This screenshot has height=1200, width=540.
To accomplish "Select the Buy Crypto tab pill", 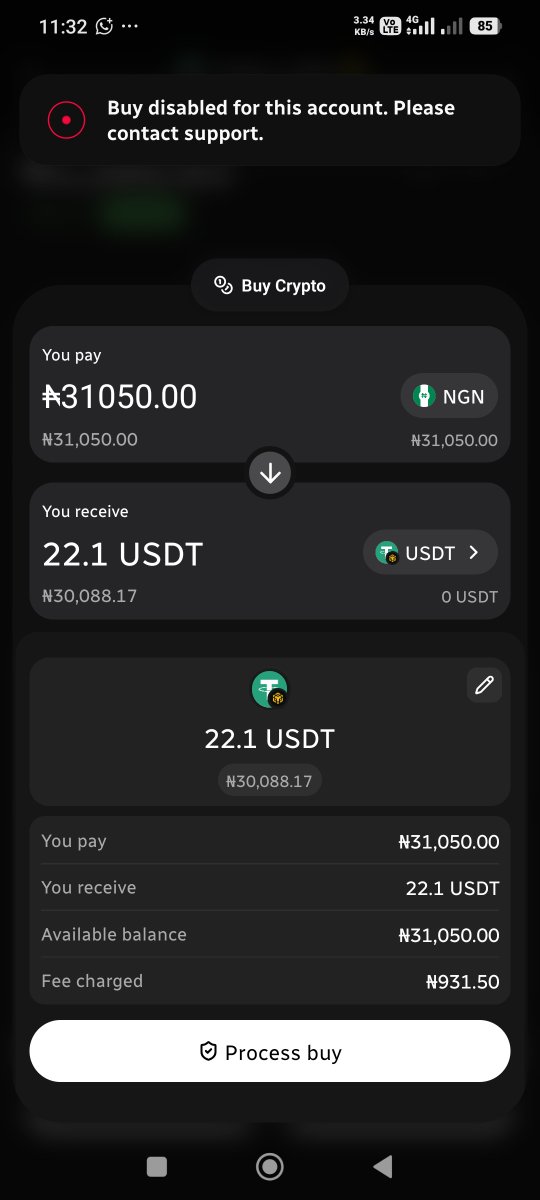I will click(270, 286).
